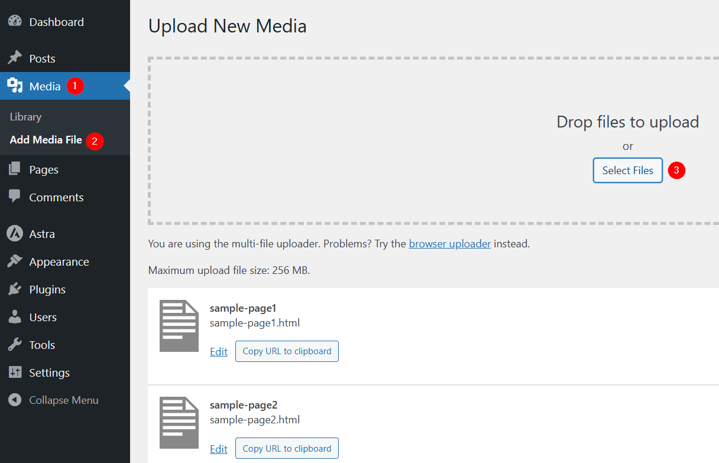Click the Media camera-and-note icon
The image size is (719, 463).
(15, 85)
